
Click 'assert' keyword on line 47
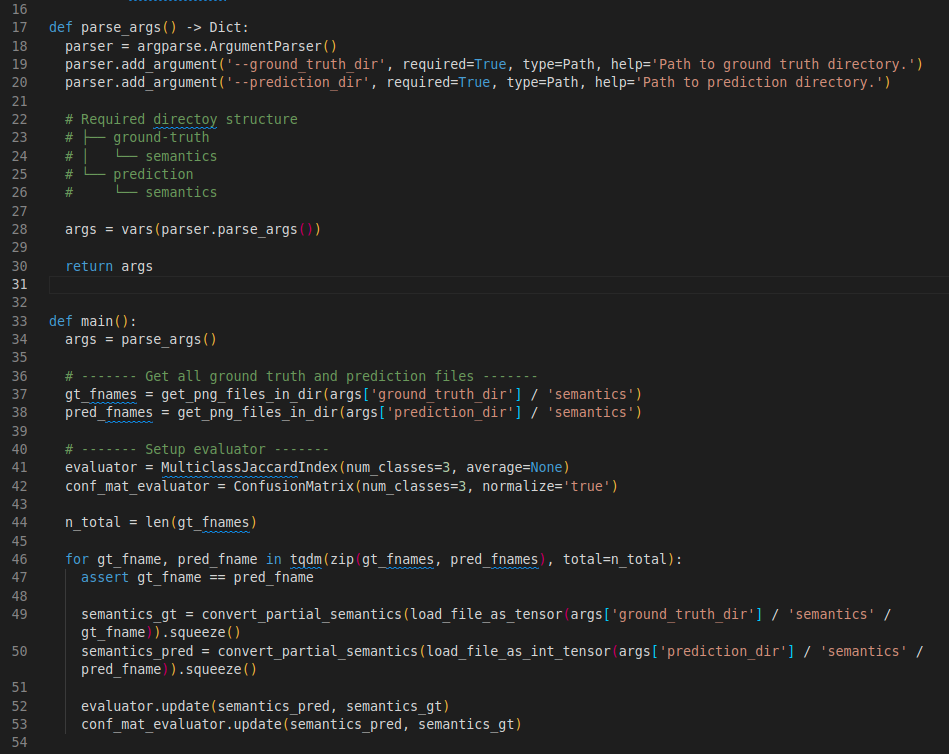click(x=105, y=577)
